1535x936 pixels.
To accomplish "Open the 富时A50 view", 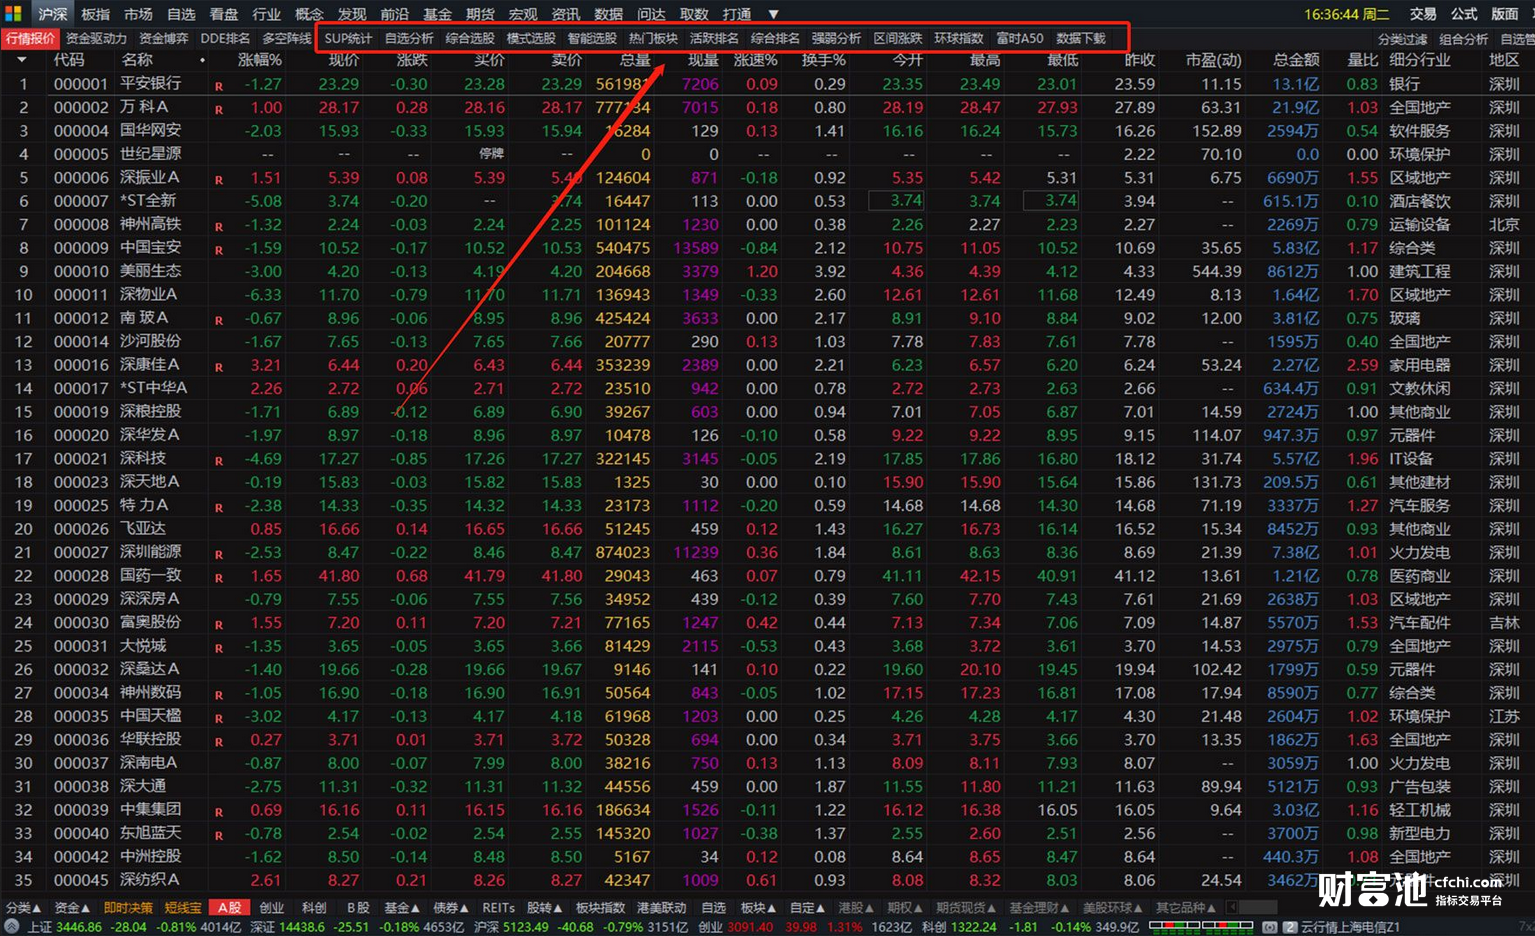I will coord(1020,38).
